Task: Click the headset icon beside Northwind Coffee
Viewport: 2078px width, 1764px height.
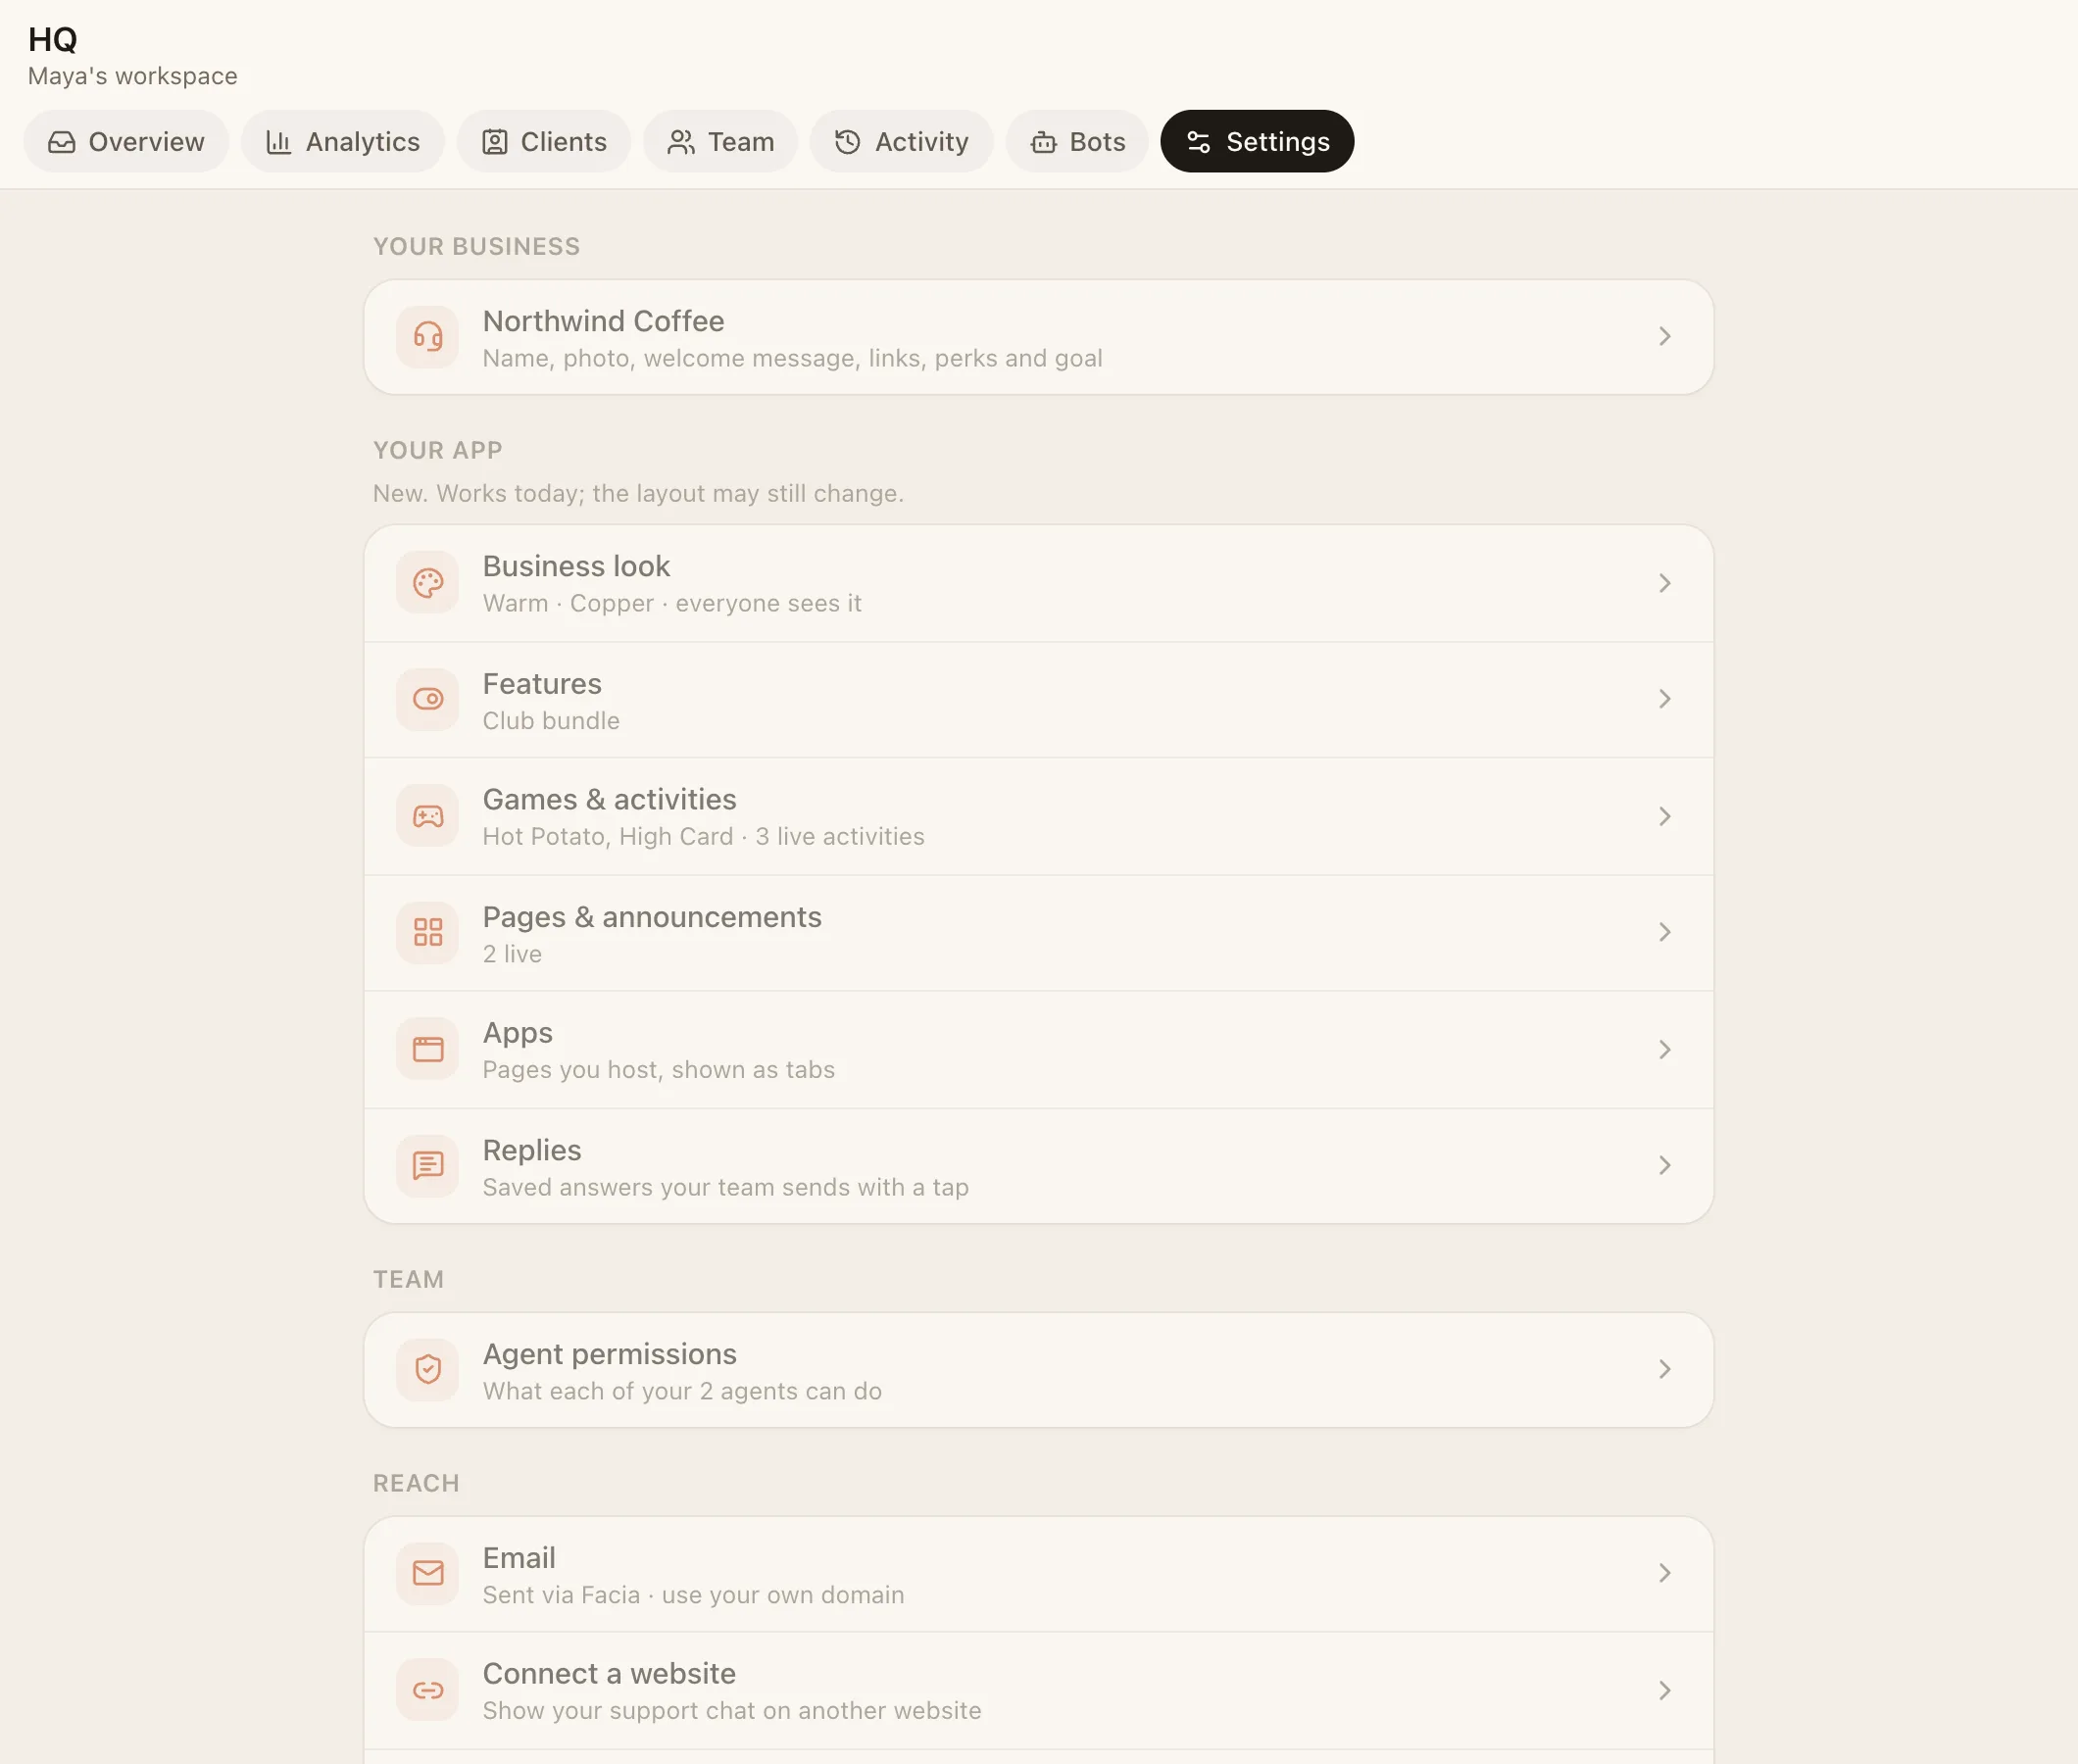Action: click(x=428, y=337)
